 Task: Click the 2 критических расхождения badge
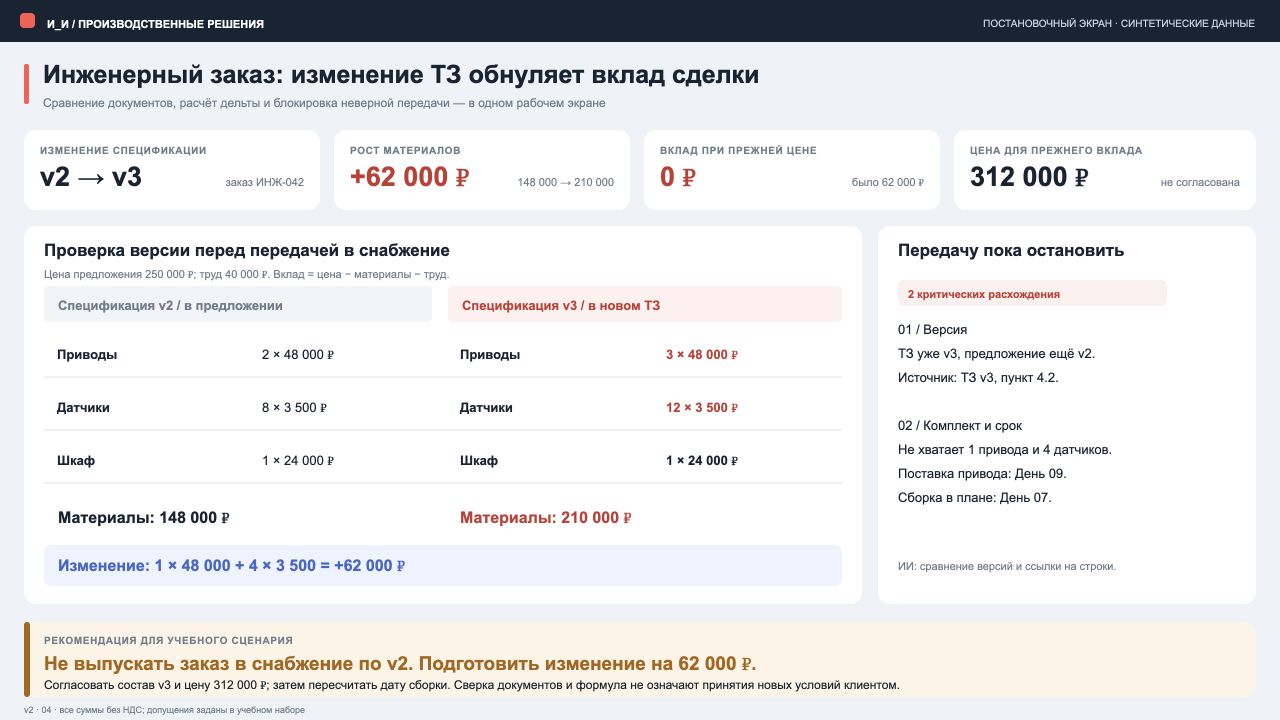pos(1032,294)
